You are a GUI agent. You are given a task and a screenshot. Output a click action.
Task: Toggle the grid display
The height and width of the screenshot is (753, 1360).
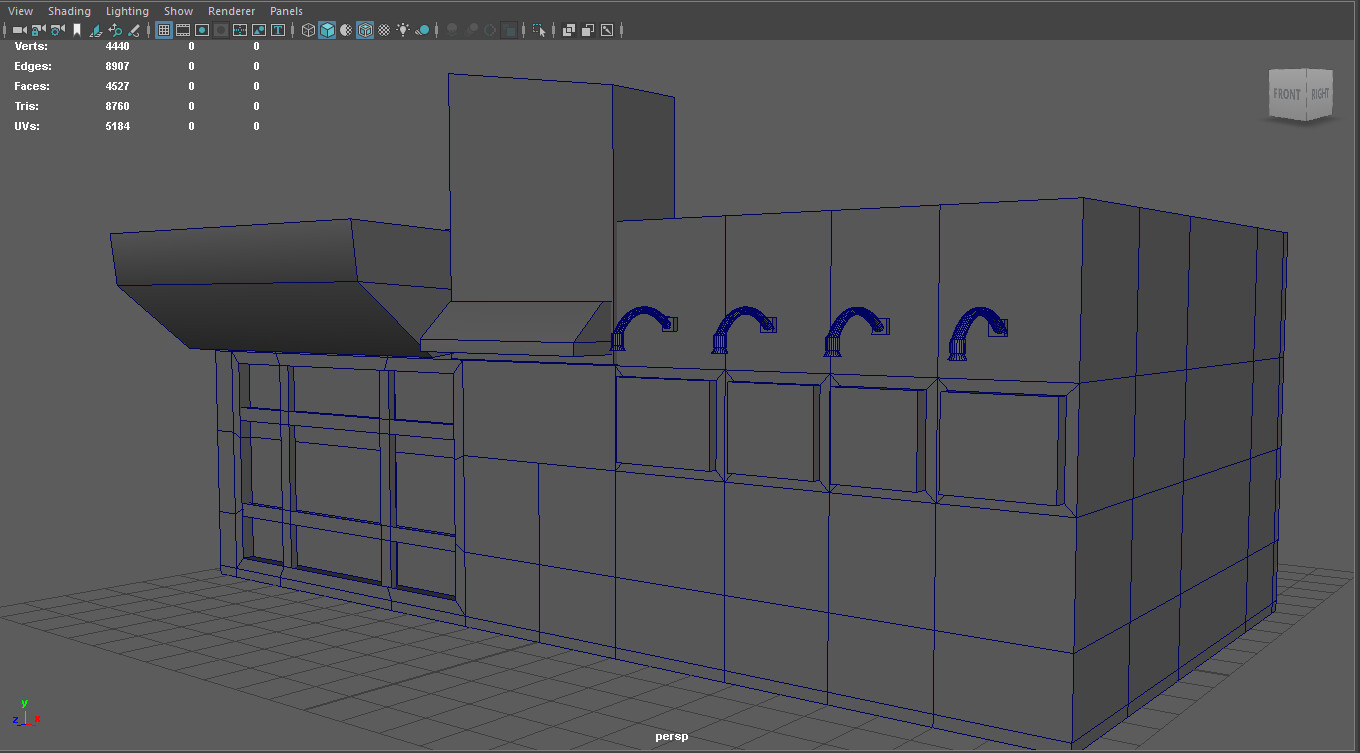click(163, 30)
